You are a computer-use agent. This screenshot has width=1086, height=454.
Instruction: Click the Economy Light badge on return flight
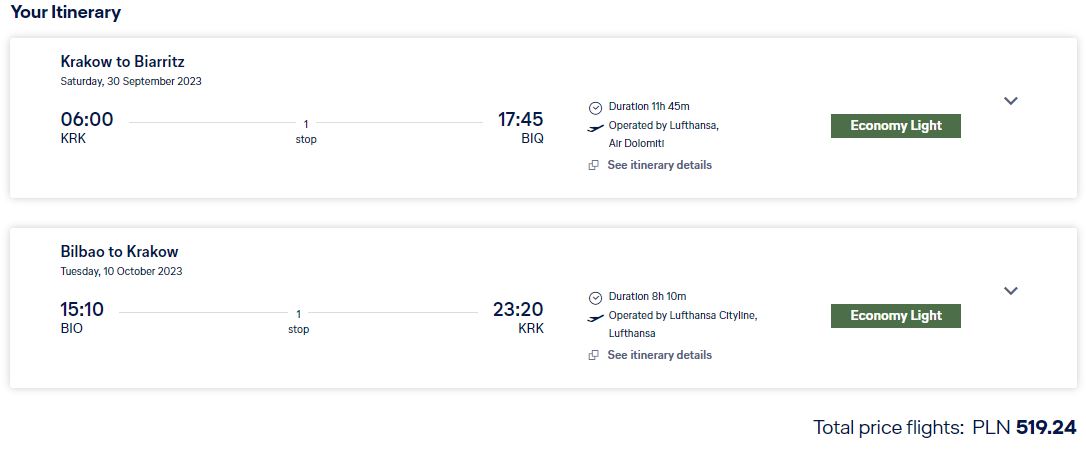[896, 316]
